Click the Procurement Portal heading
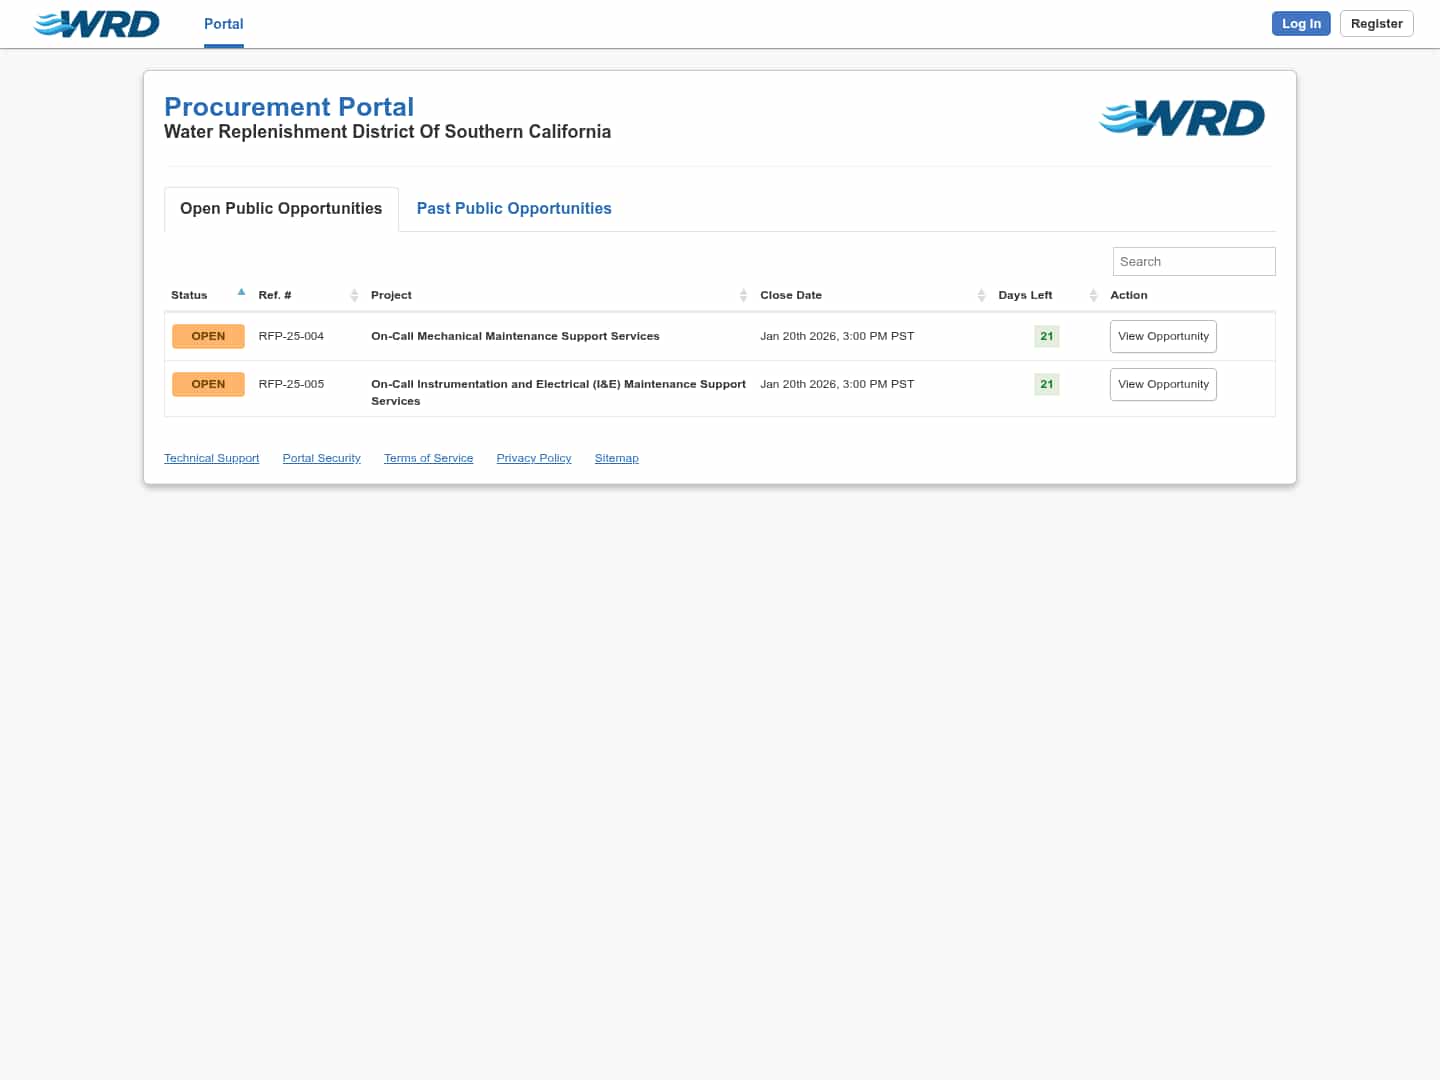This screenshot has height=1080, width=1440. (289, 107)
